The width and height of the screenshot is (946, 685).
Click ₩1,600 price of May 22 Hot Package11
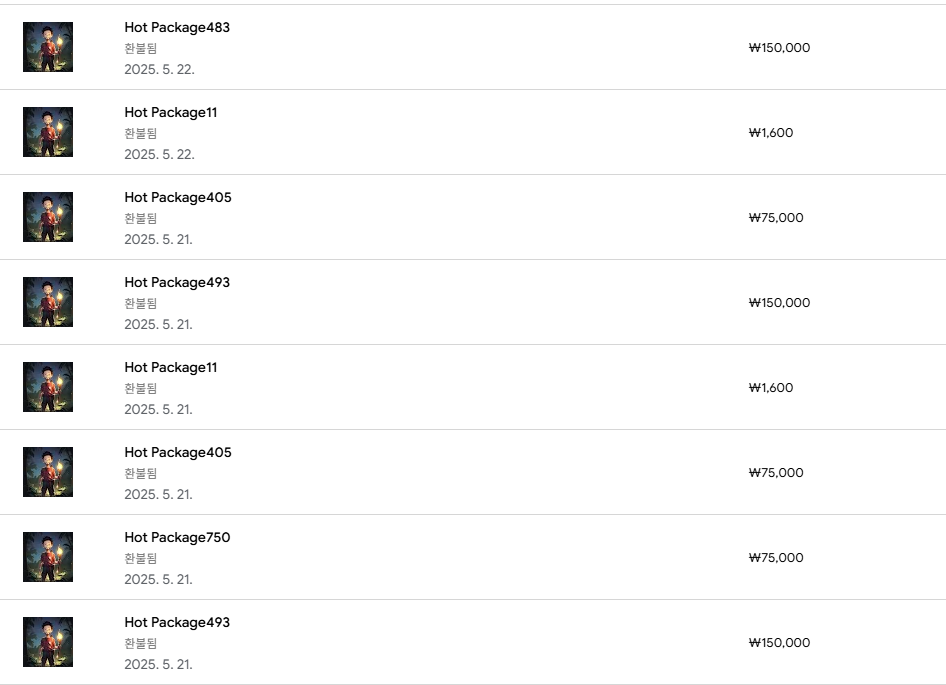click(771, 133)
